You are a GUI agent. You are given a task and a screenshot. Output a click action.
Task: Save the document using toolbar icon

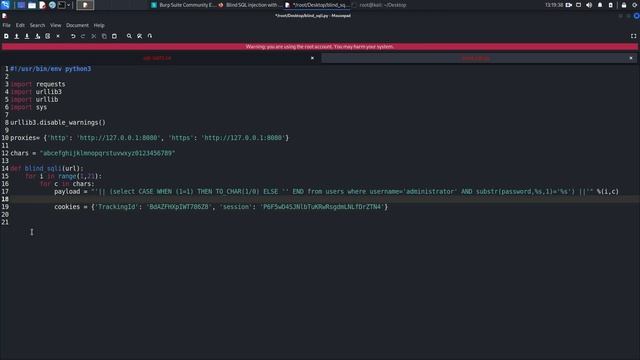tap(27, 36)
